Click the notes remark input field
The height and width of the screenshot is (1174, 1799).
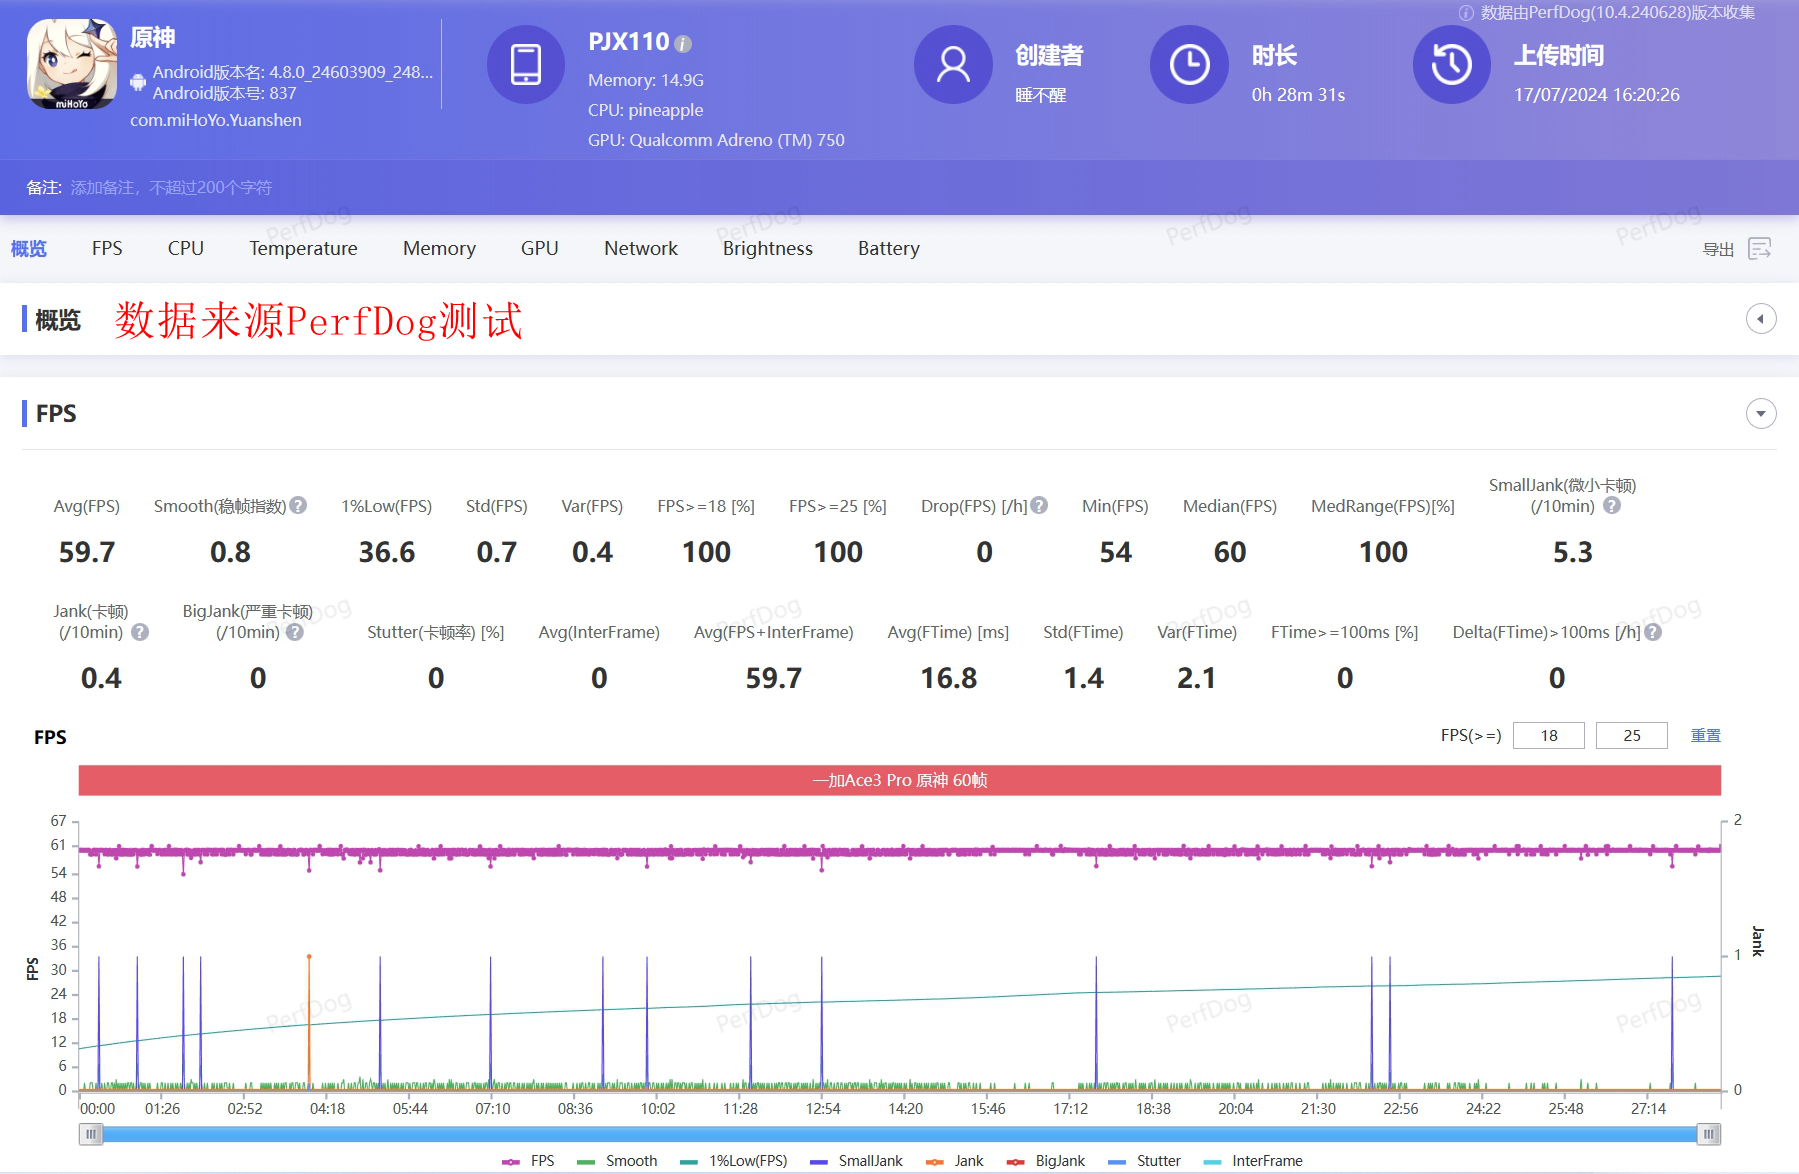point(171,188)
